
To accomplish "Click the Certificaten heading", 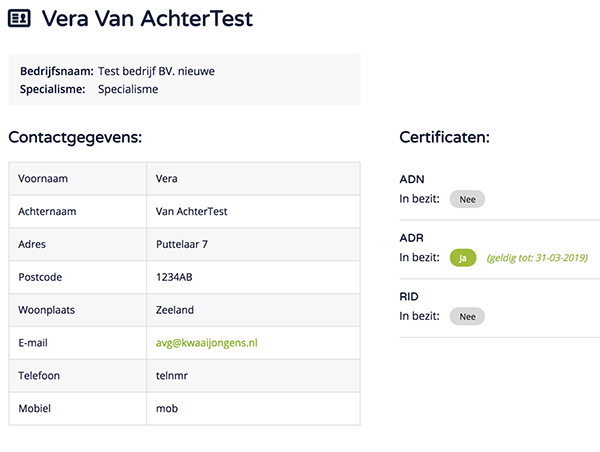I will [444, 136].
